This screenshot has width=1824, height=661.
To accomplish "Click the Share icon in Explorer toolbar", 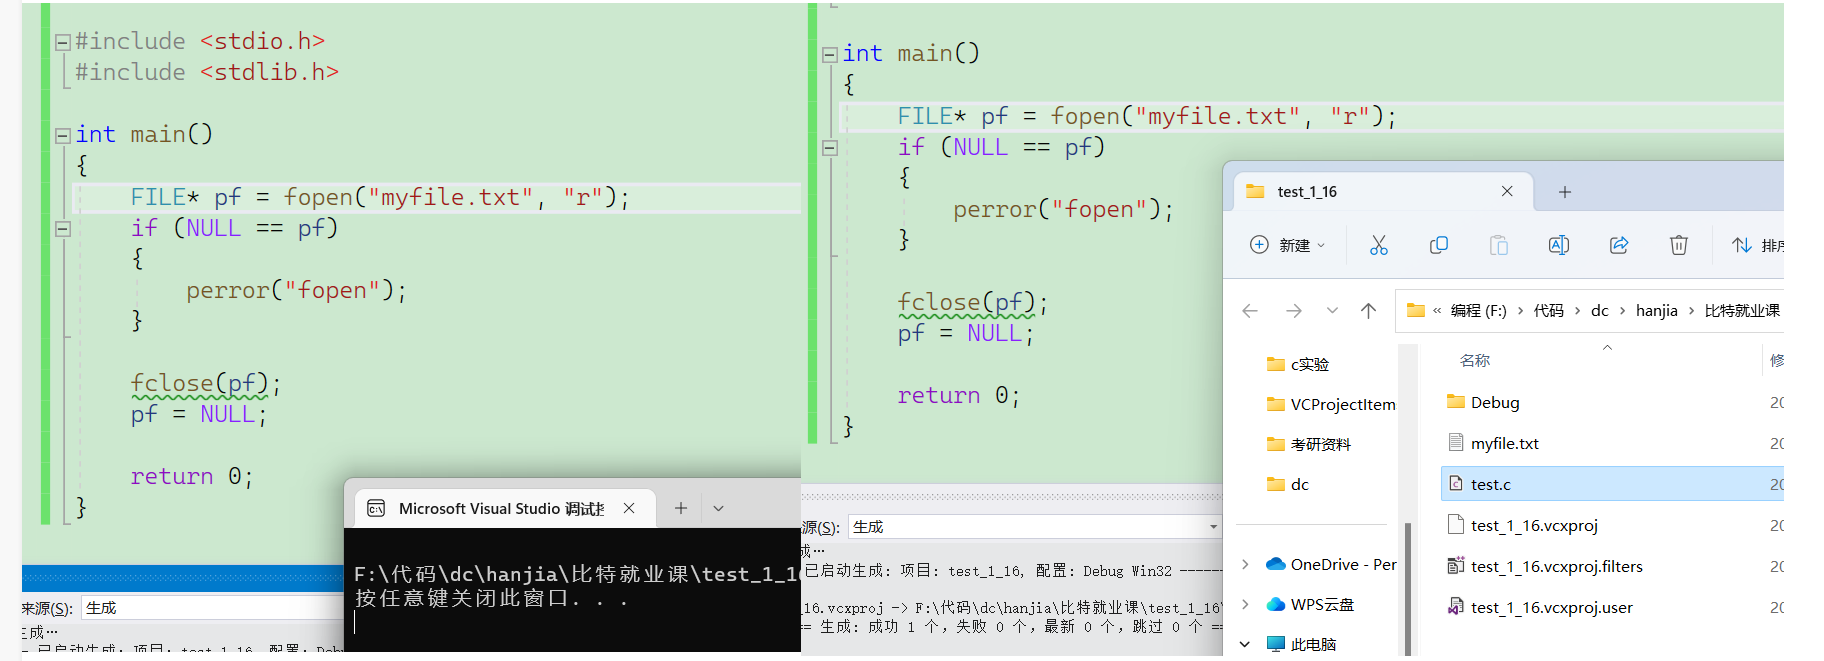I will tap(1618, 245).
